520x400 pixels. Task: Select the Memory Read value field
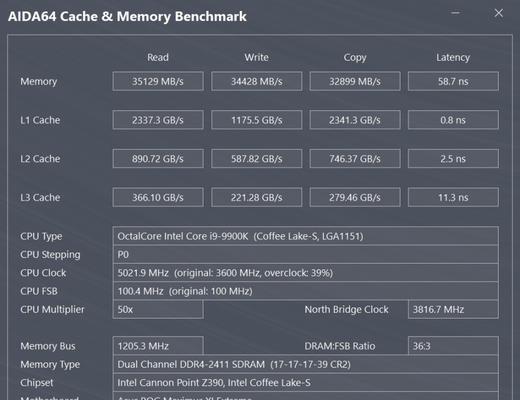pyautogui.click(x=158, y=81)
